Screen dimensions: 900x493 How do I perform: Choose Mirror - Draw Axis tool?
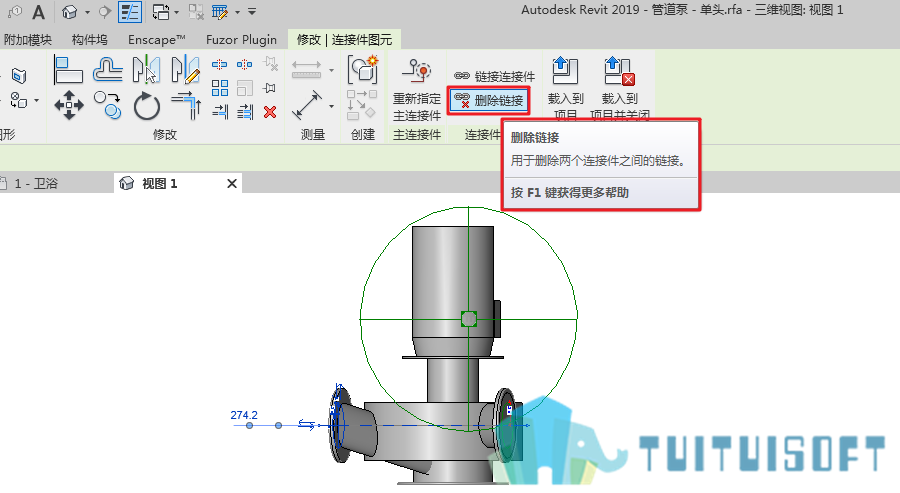[x=185, y=70]
